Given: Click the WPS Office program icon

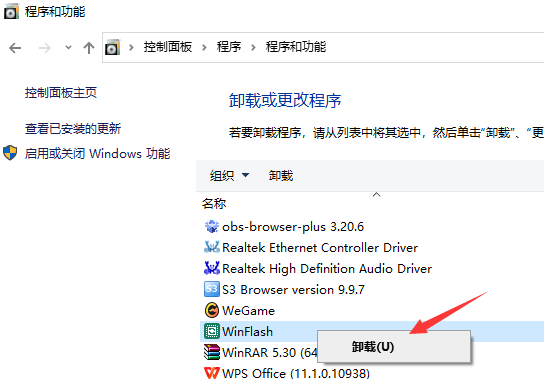Looking at the screenshot, I should pyautogui.click(x=212, y=373).
